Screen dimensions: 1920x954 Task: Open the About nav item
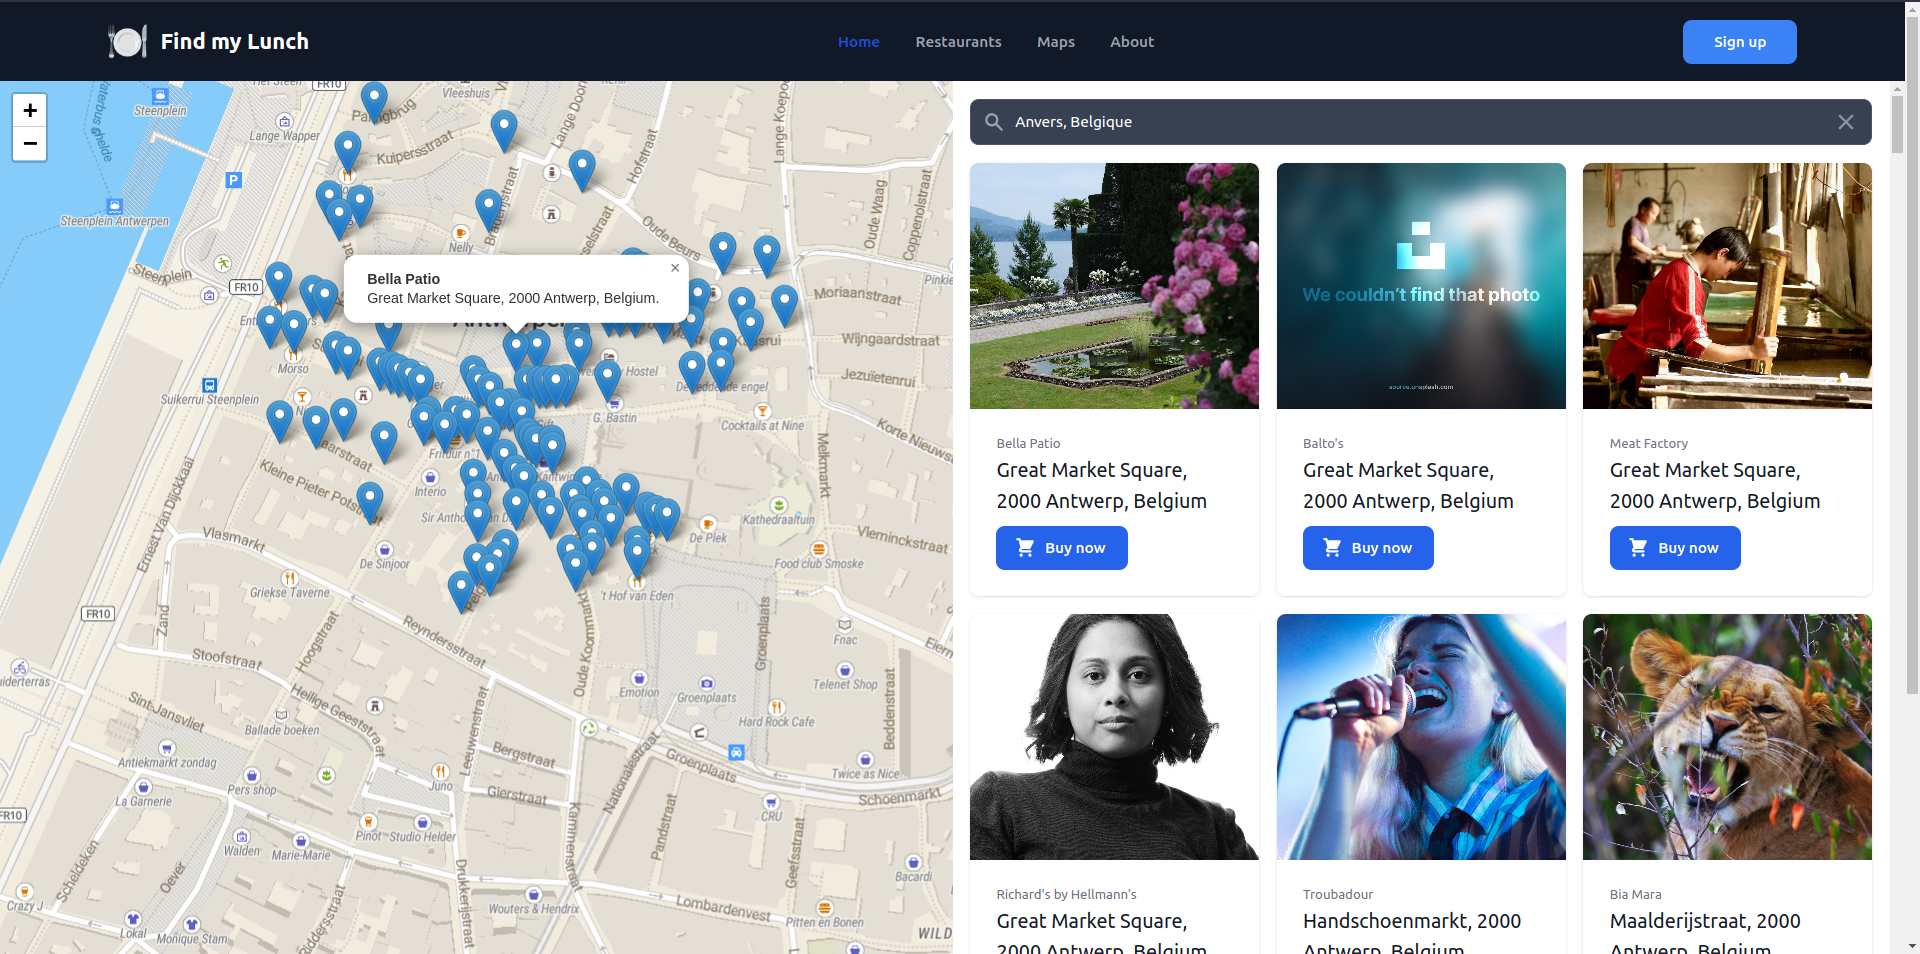1132,42
